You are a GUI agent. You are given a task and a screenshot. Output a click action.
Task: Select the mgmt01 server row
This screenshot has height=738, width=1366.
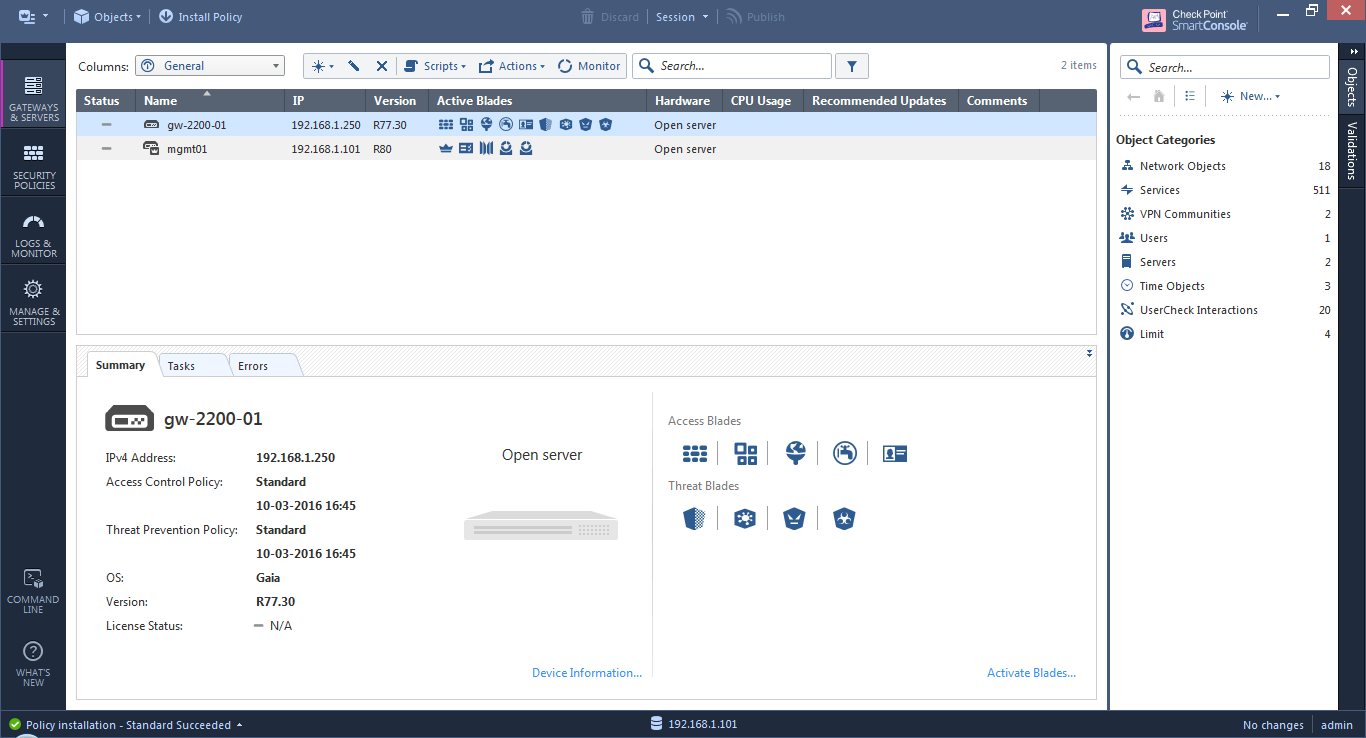(x=586, y=149)
